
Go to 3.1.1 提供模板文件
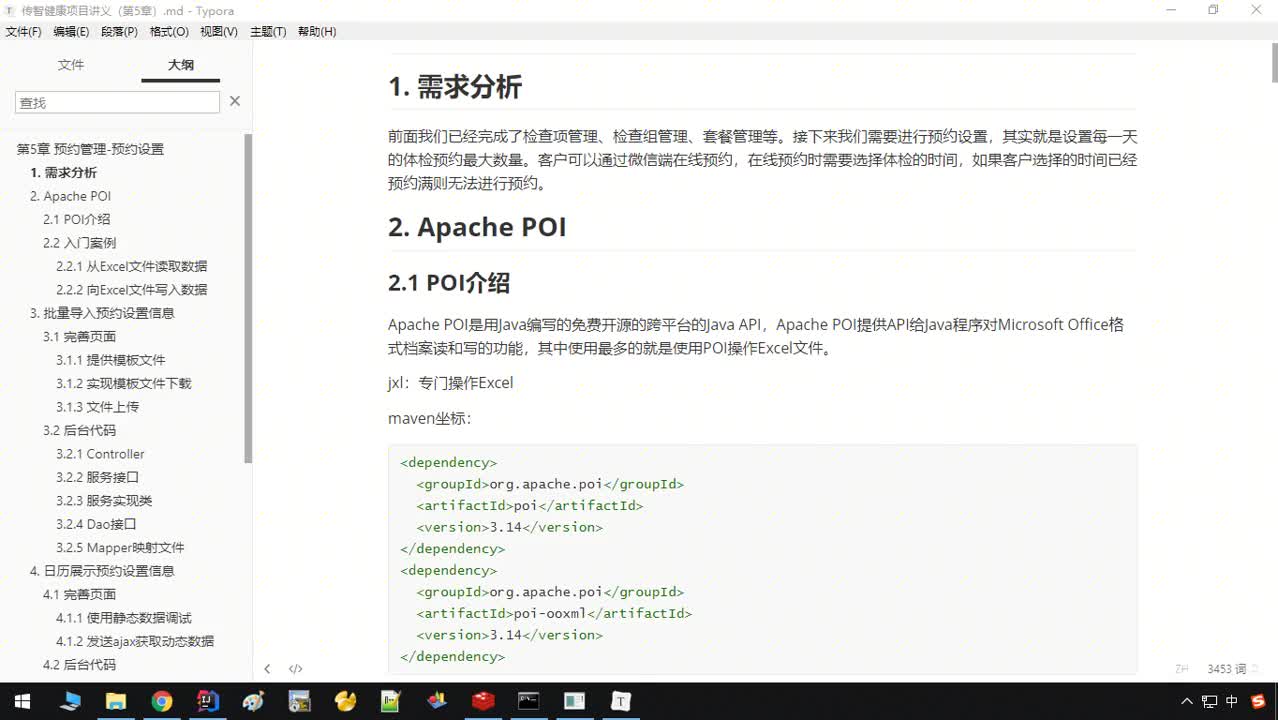tap(110, 360)
